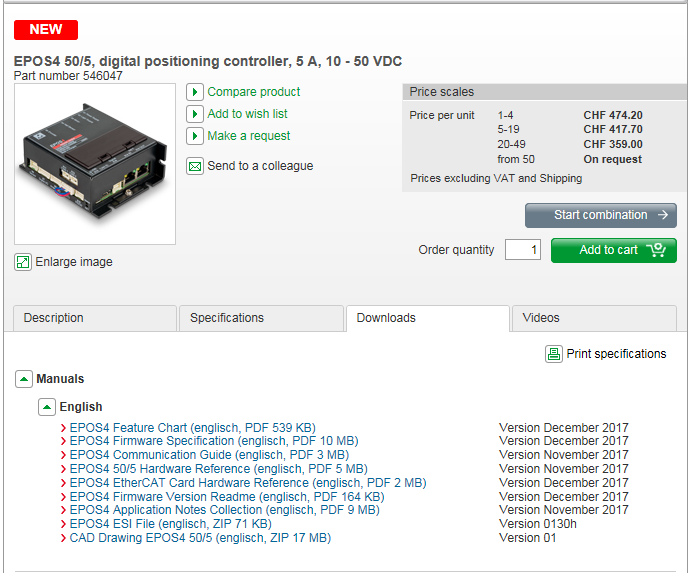Click the price CHF 474.20
This screenshot has width=688, height=573.
(x=613, y=115)
